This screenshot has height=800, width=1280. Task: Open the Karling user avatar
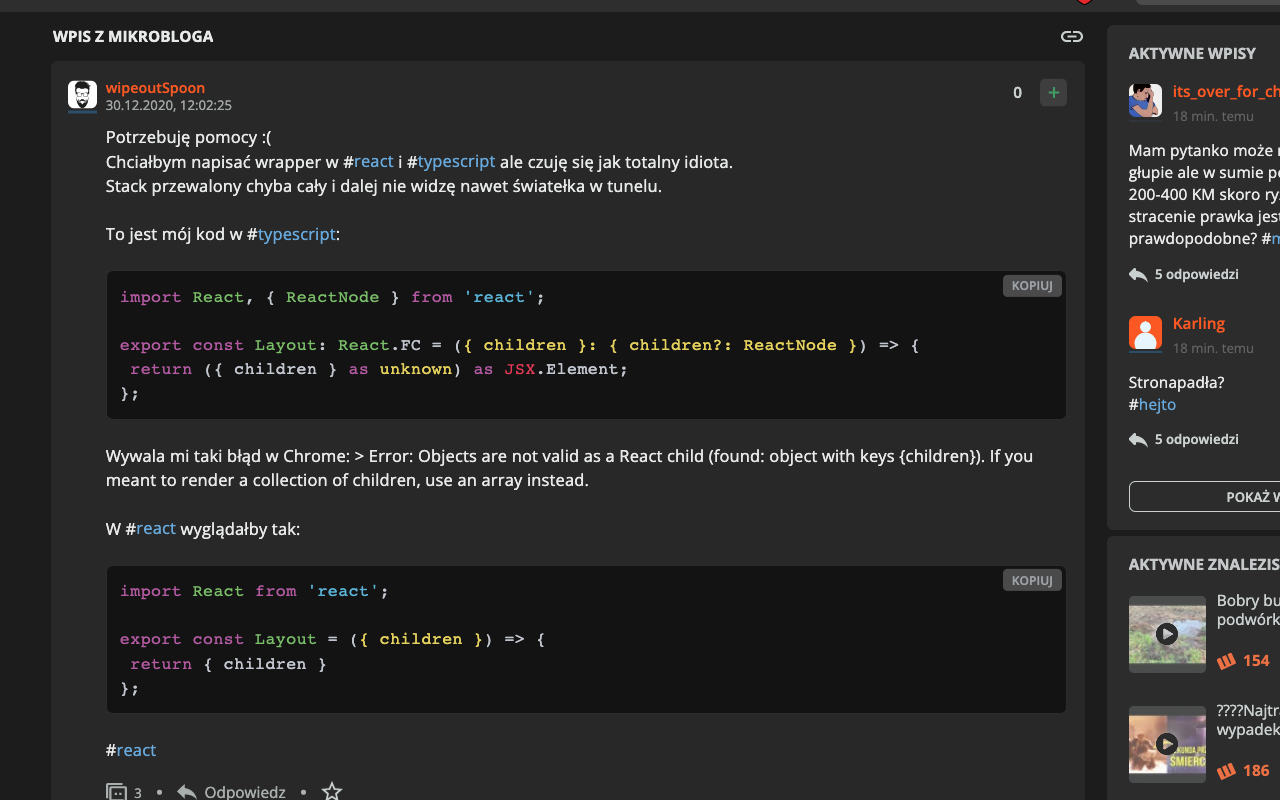[x=1145, y=333]
